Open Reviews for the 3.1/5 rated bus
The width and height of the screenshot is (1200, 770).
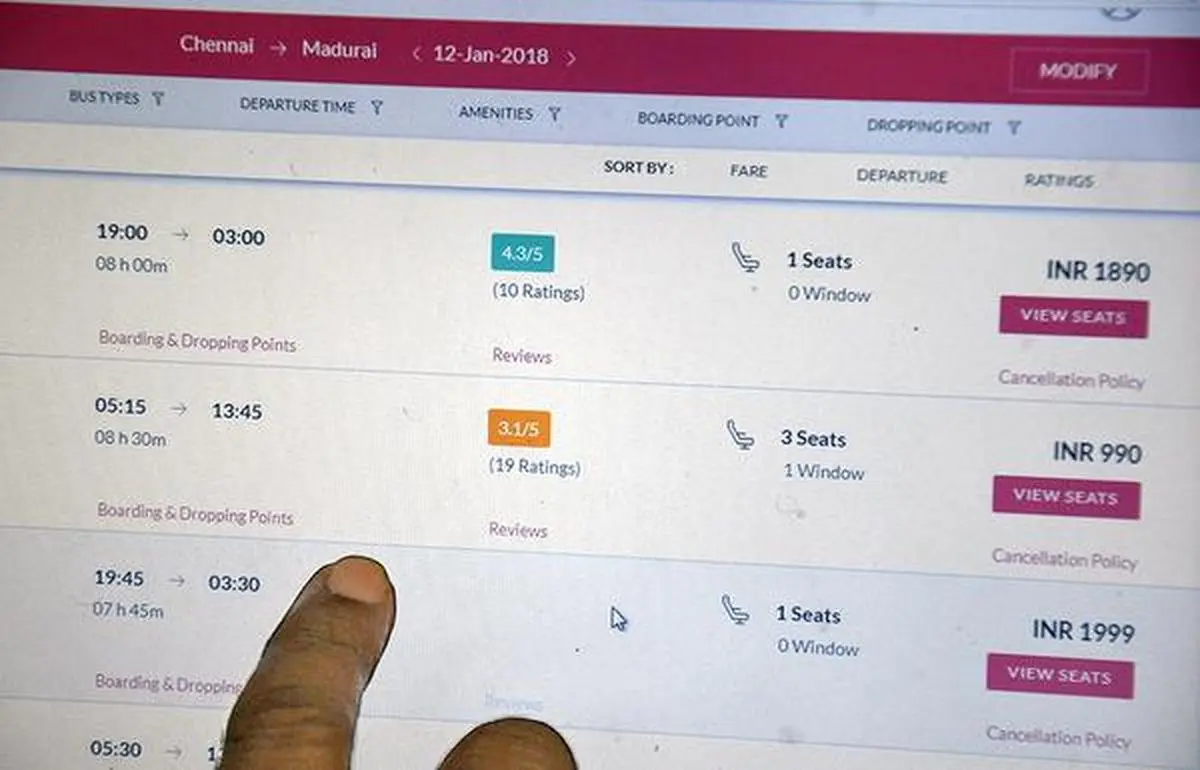coord(518,530)
